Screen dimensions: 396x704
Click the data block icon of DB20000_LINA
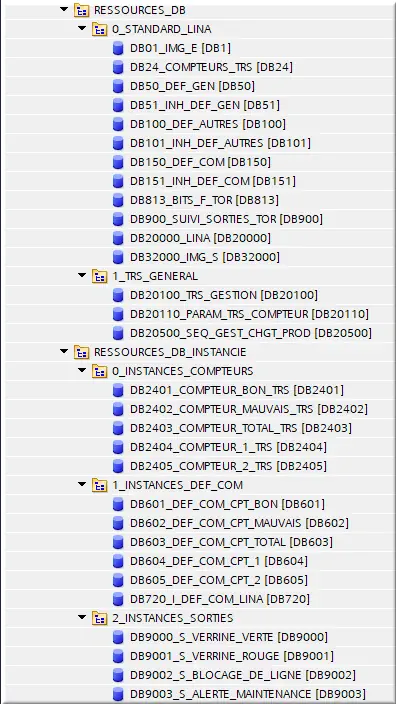[118, 238]
